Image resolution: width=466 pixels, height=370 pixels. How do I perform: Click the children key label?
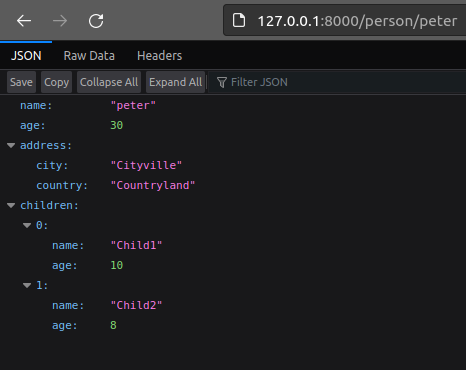[x=49, y=205]
